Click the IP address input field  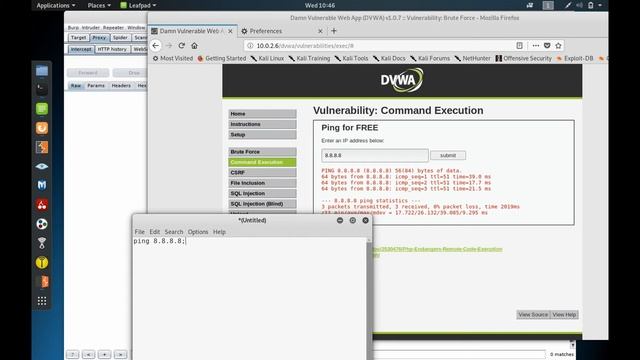(x=375, y=155)
